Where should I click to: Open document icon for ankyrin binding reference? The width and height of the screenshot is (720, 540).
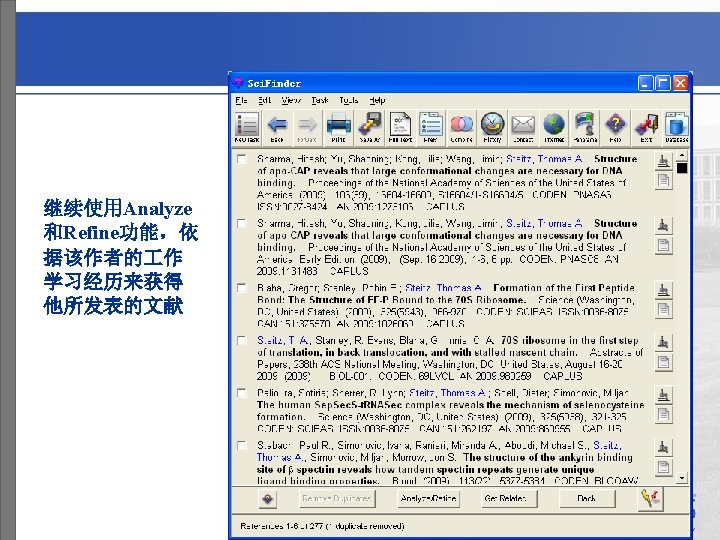click(x=663, y=467)
